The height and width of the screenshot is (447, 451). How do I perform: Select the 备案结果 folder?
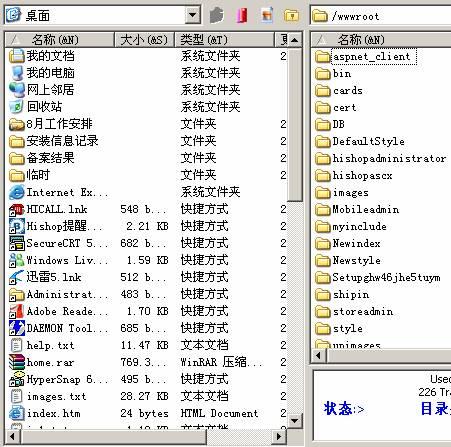(42, 158)
